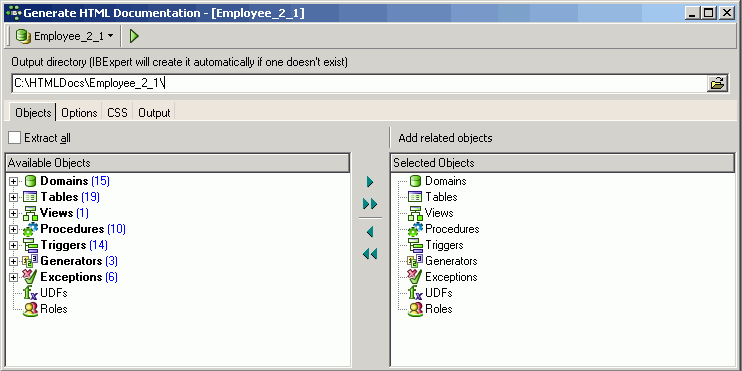Select Tables icon in Available Objects
742x371 pixels.
[30, 197]
